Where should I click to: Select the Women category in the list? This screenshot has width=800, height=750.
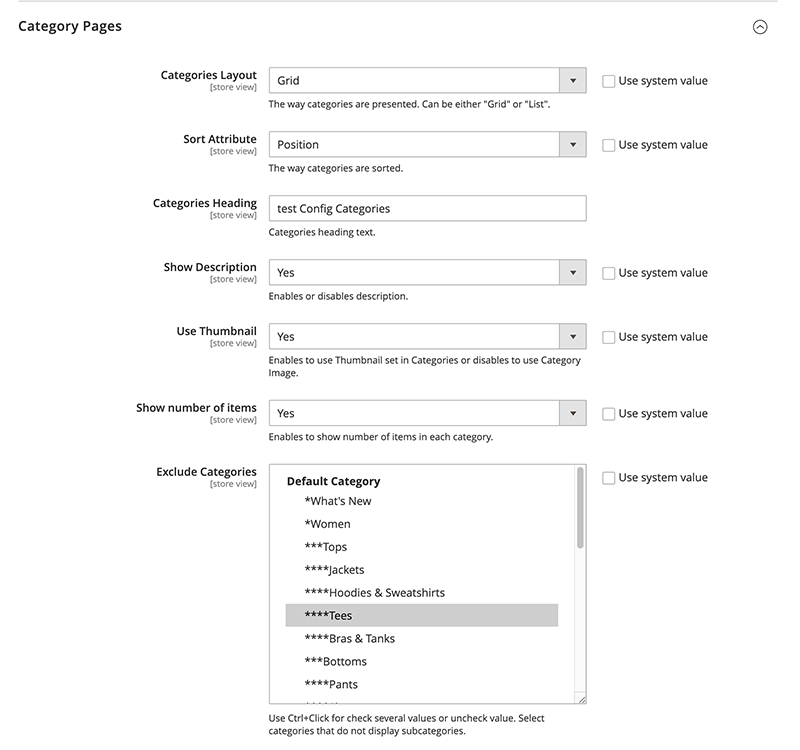point(328,524)
